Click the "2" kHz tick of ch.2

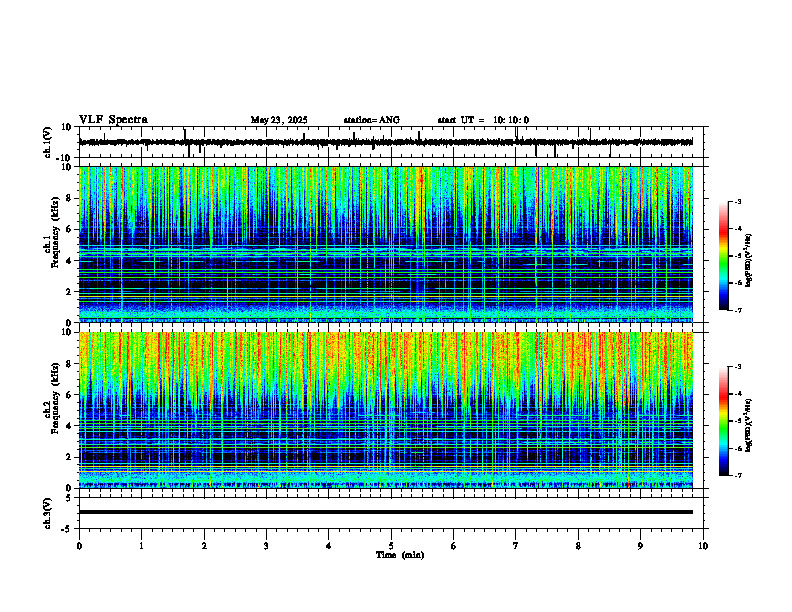[x=70, y=457]
